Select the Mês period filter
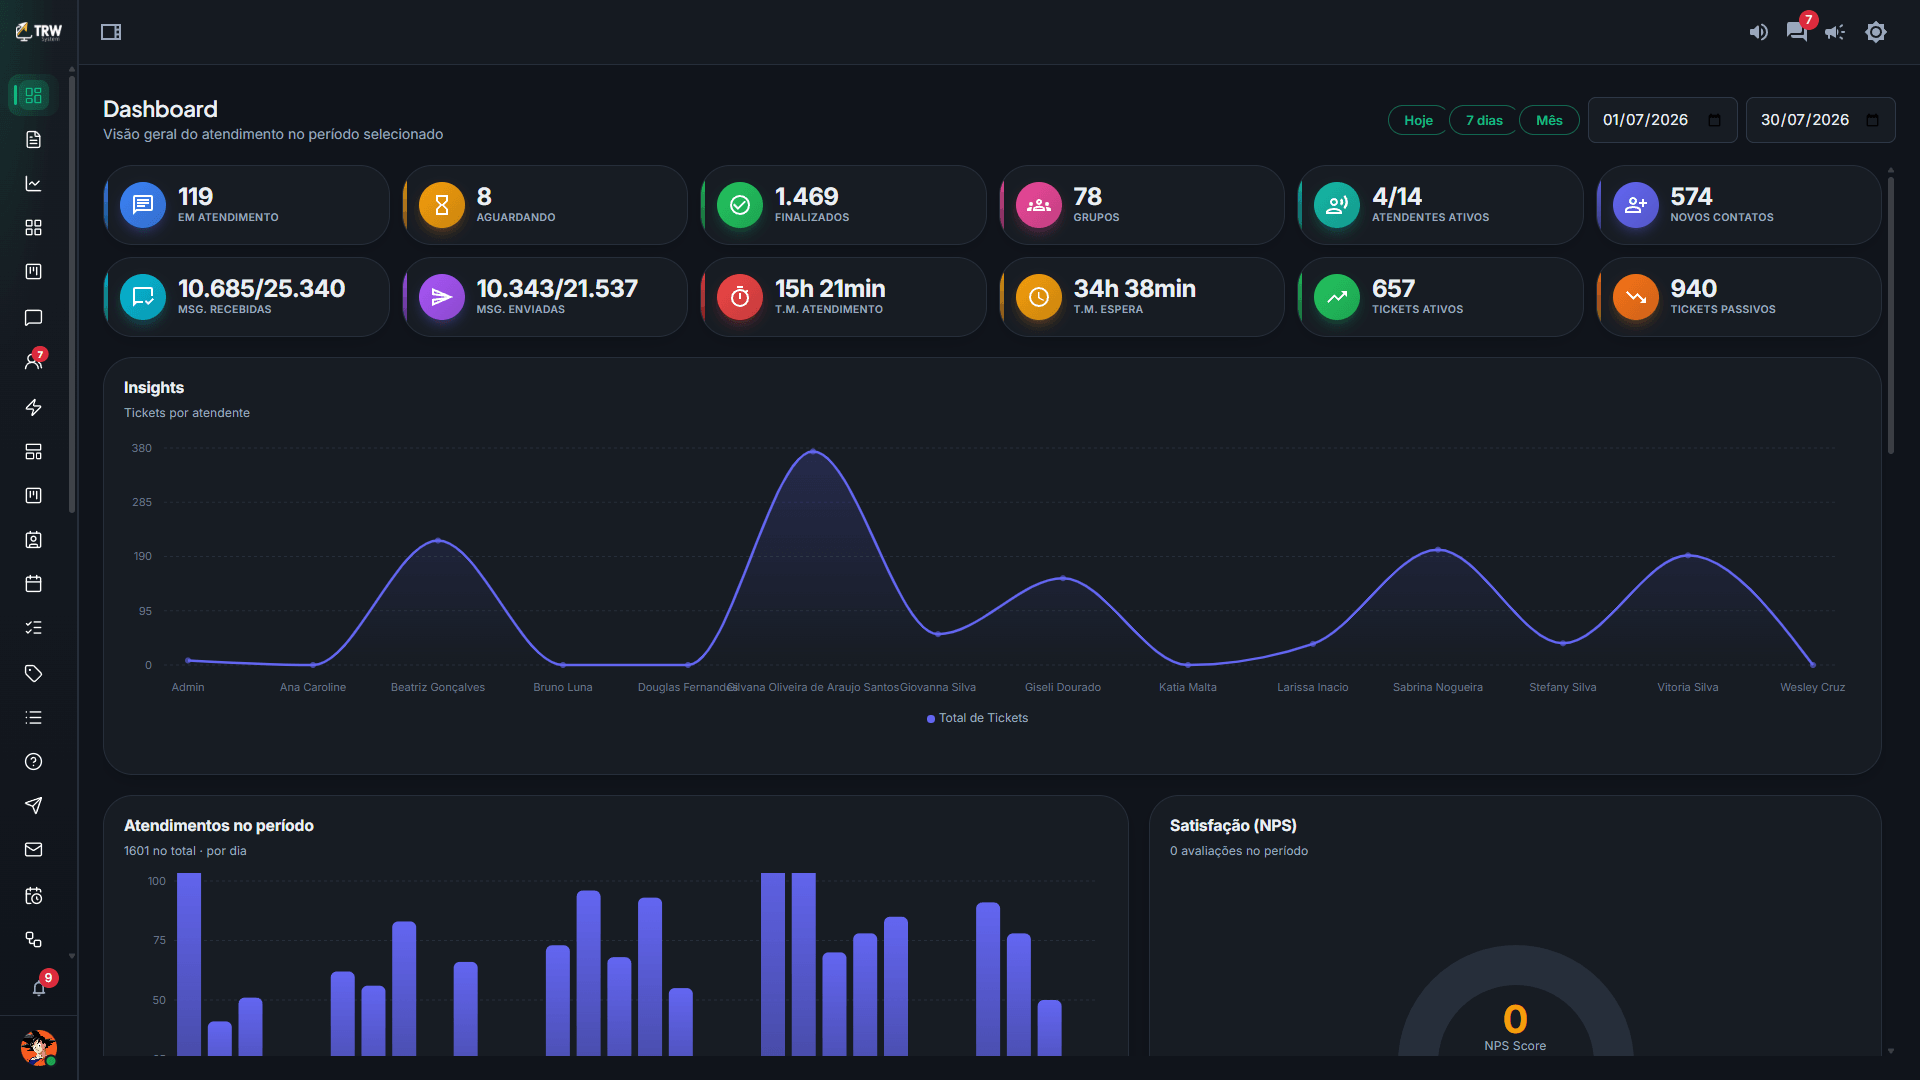 1549,120
